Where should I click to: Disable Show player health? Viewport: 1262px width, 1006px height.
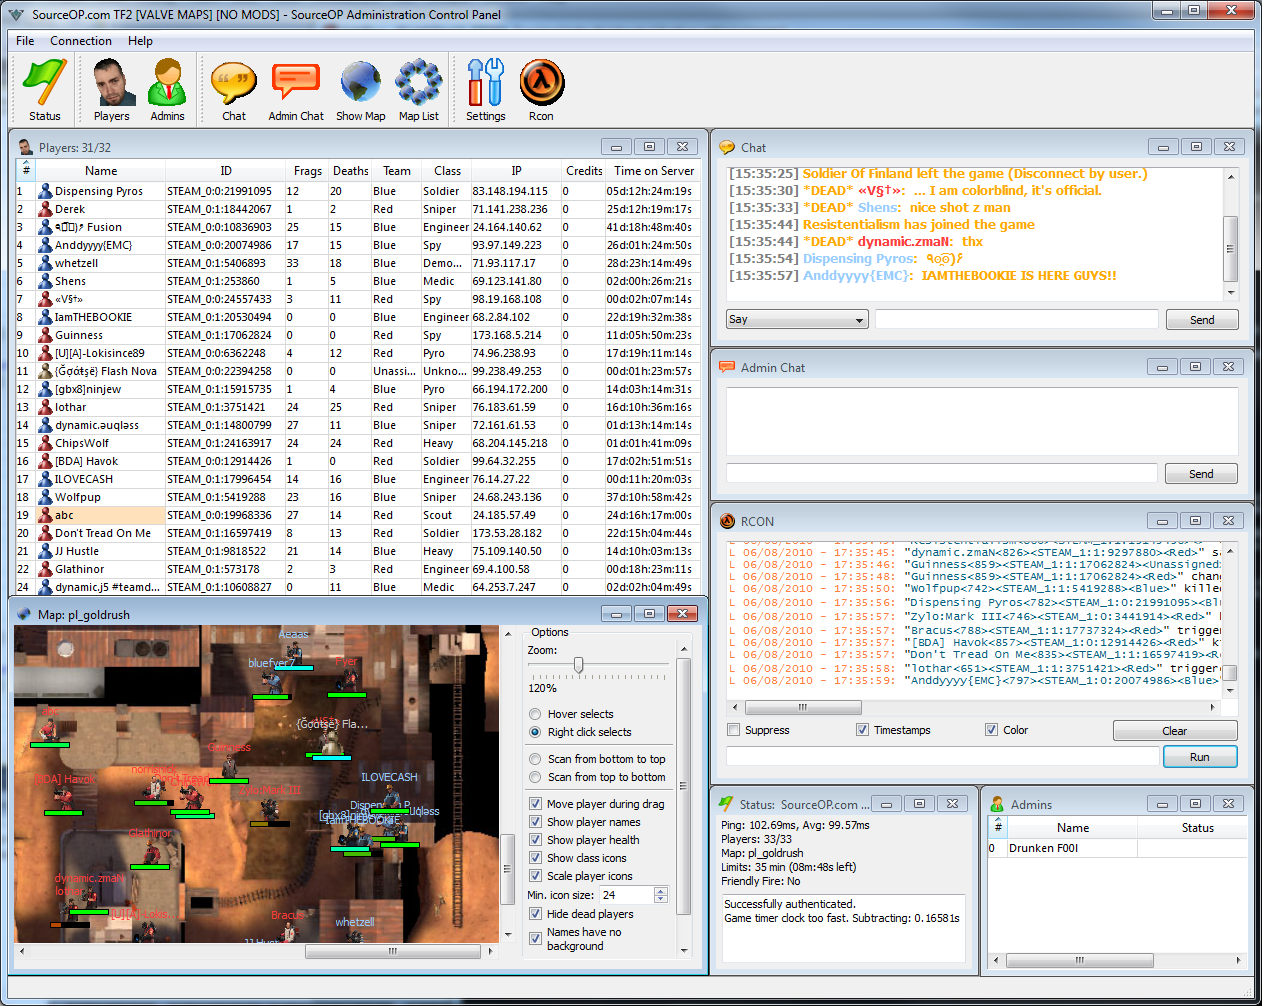click(537, 839)
